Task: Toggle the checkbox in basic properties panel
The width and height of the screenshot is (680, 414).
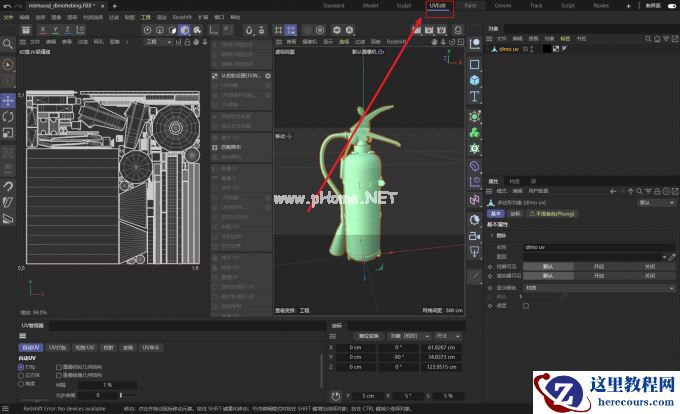Action: (x=526, y=306)
